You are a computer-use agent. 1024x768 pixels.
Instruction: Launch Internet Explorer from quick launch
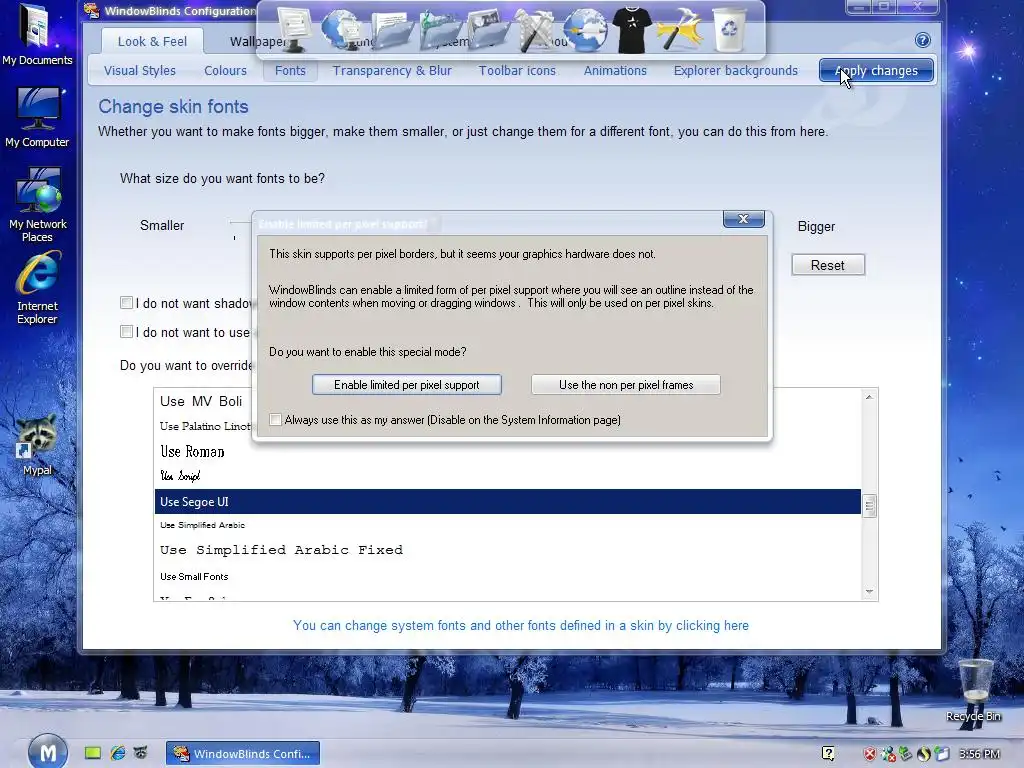pos(118,753)
